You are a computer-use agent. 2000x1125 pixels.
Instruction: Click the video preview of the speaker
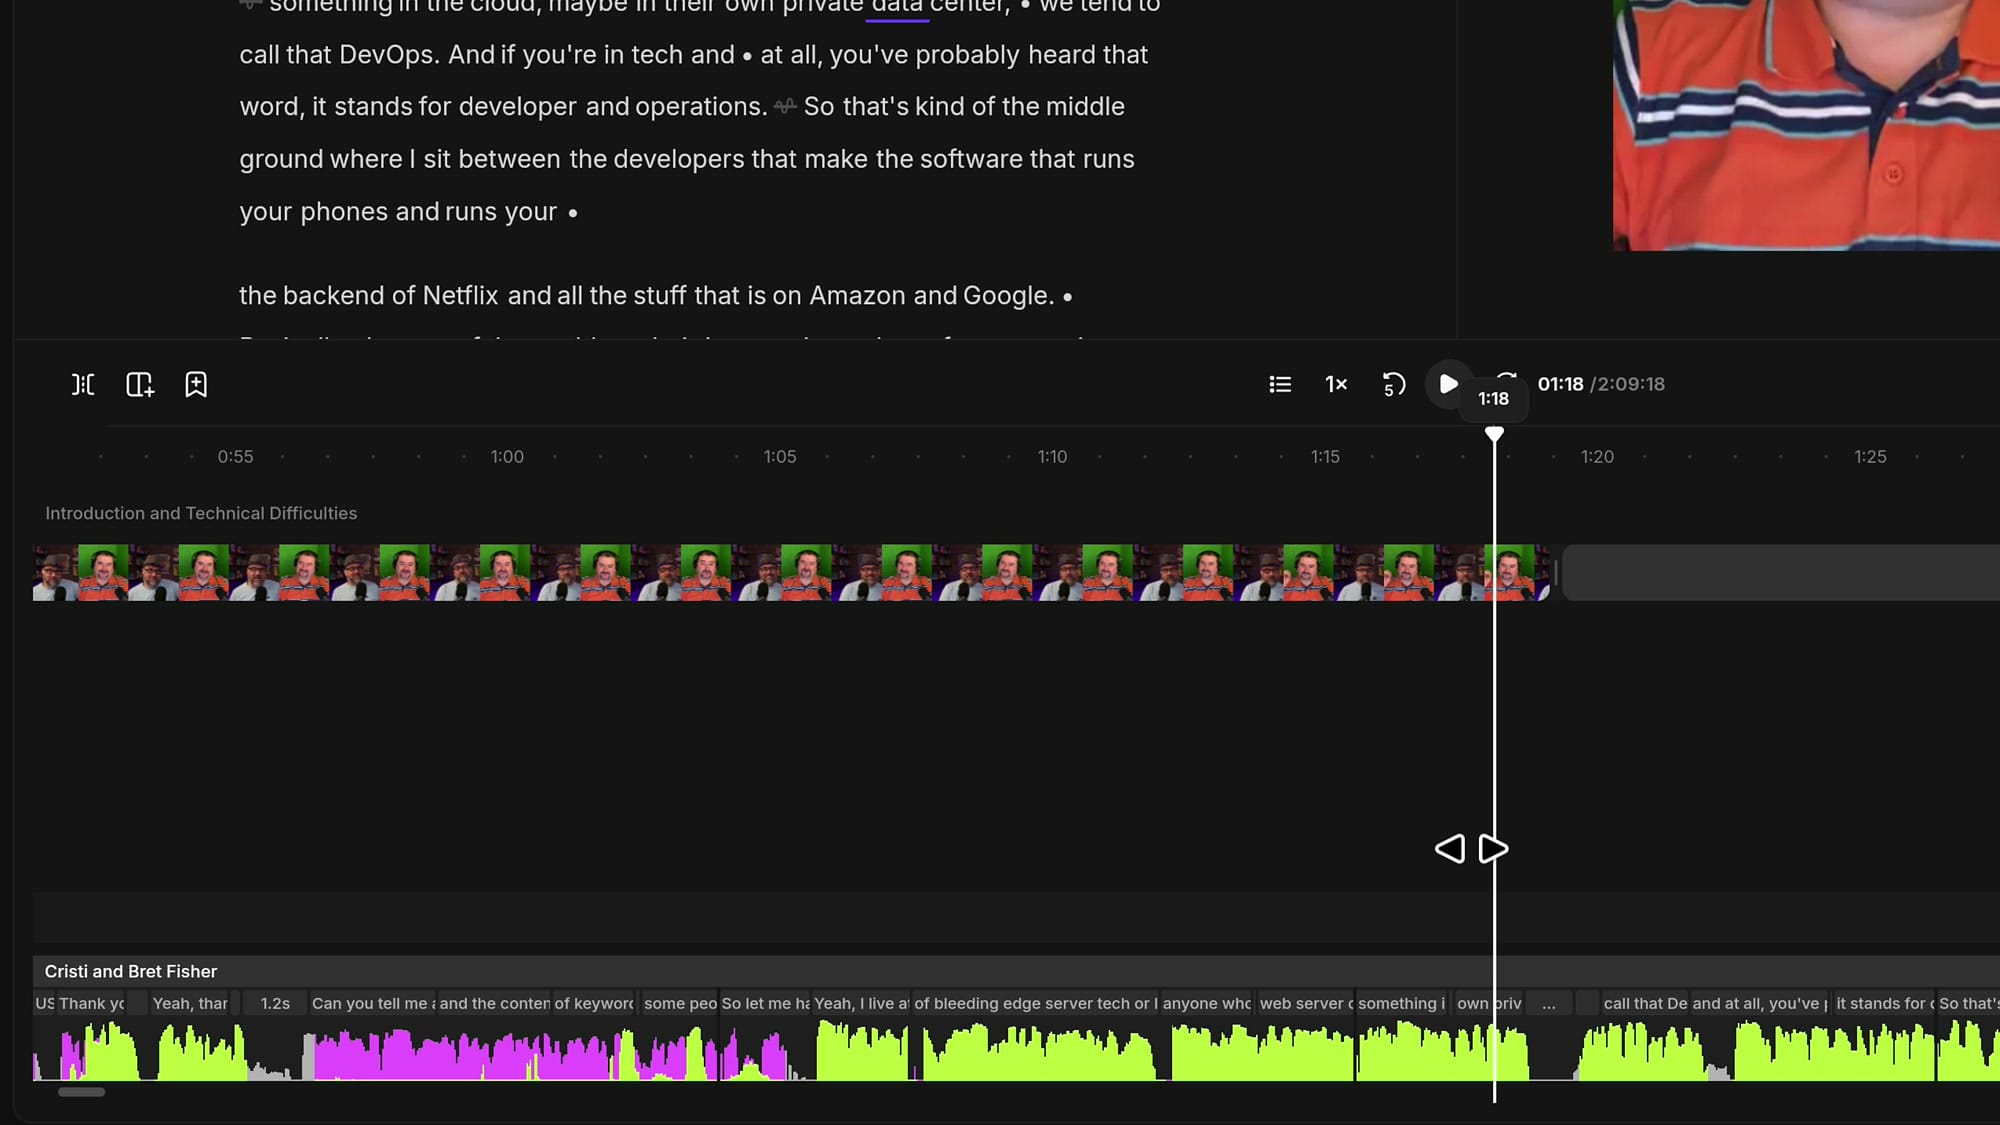(x=1806, y=125)
